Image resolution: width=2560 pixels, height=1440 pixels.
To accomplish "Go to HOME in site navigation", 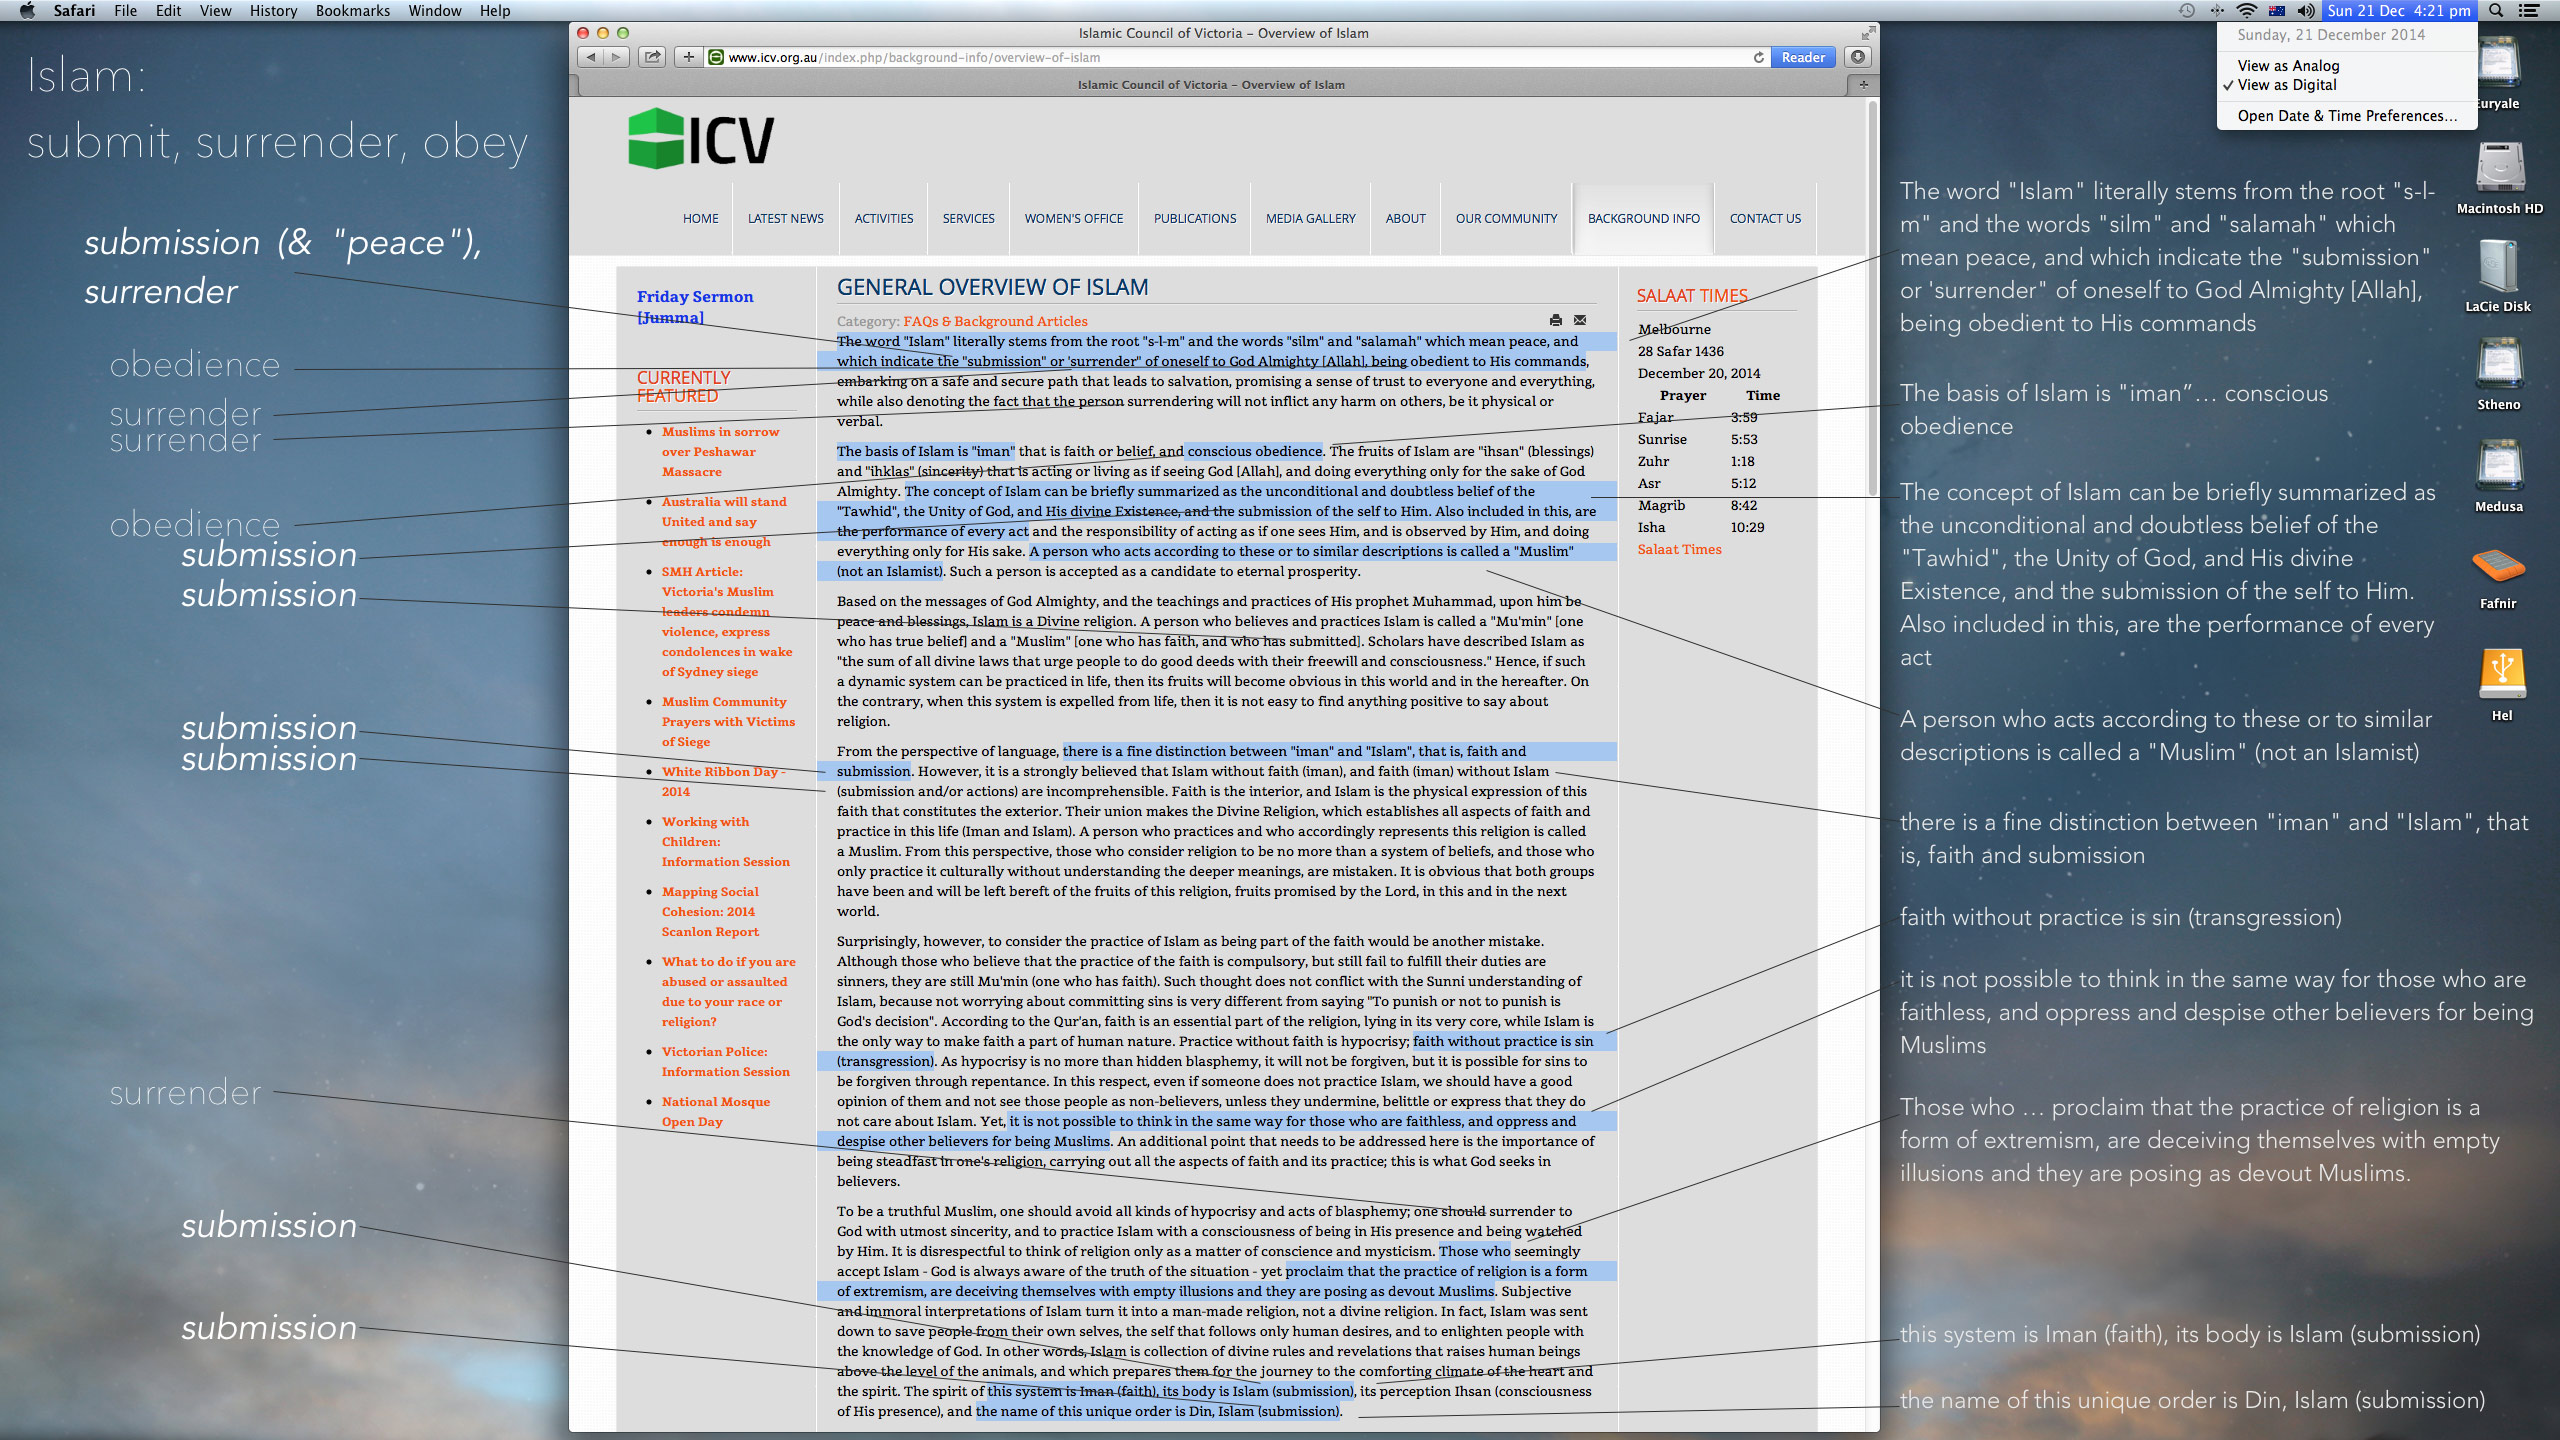I will pyautogui.click(x=700, y=218).
